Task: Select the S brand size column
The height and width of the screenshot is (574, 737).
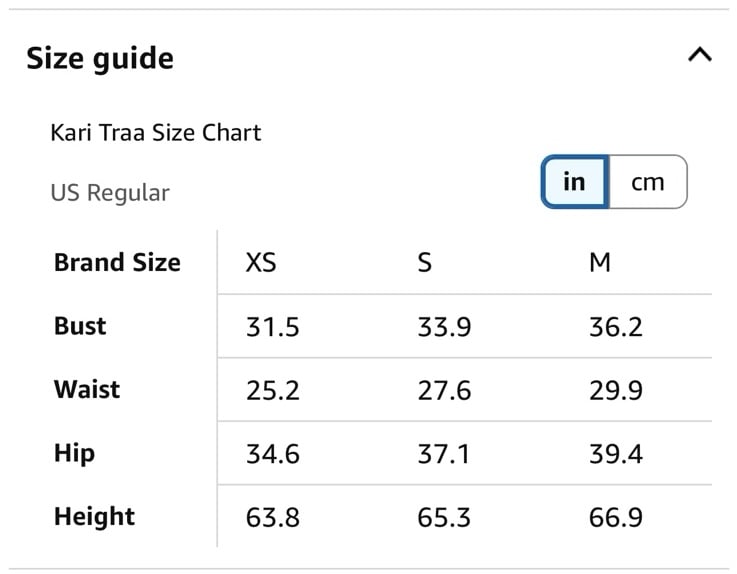Action: click(x=424, y=262)
